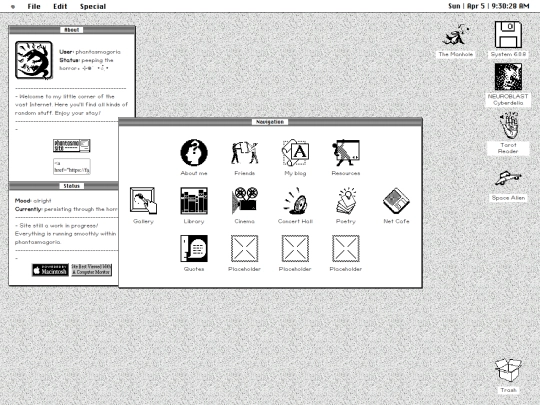This screenshot has height=405, width=540.
Task: Open the Edit menu
Action: point(60,6)
